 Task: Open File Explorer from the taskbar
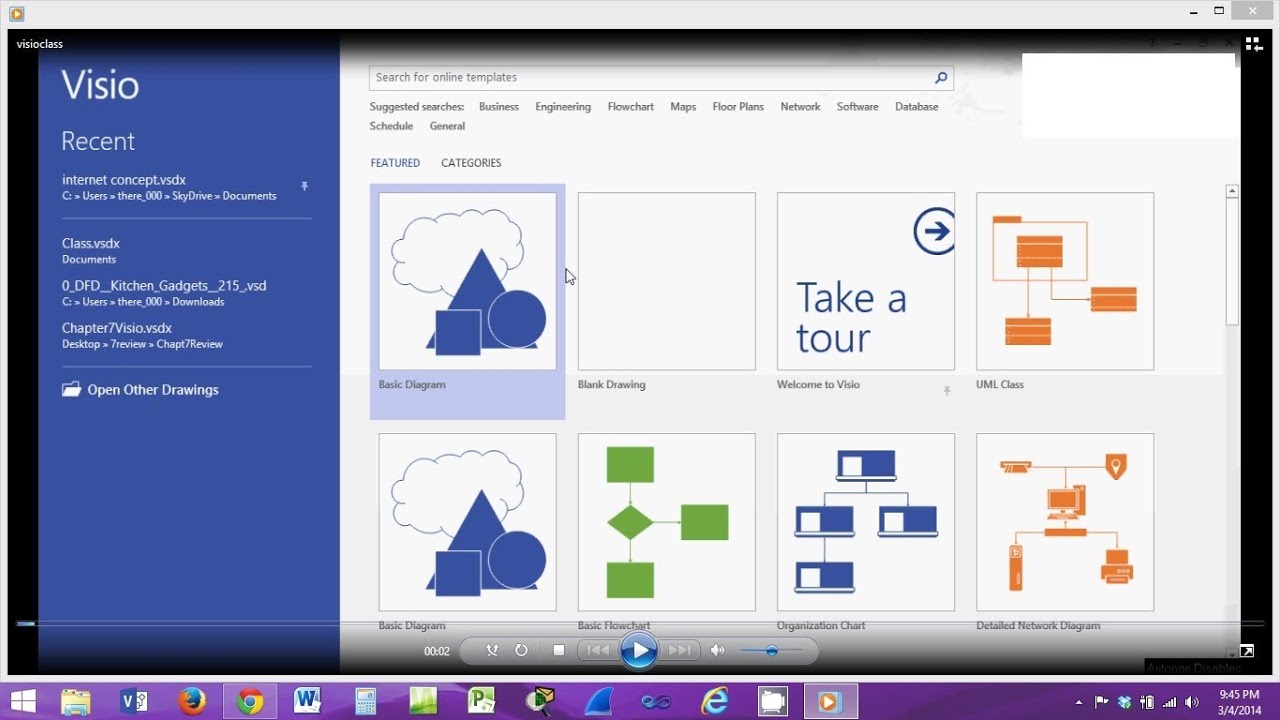click(x=76, y=701)
